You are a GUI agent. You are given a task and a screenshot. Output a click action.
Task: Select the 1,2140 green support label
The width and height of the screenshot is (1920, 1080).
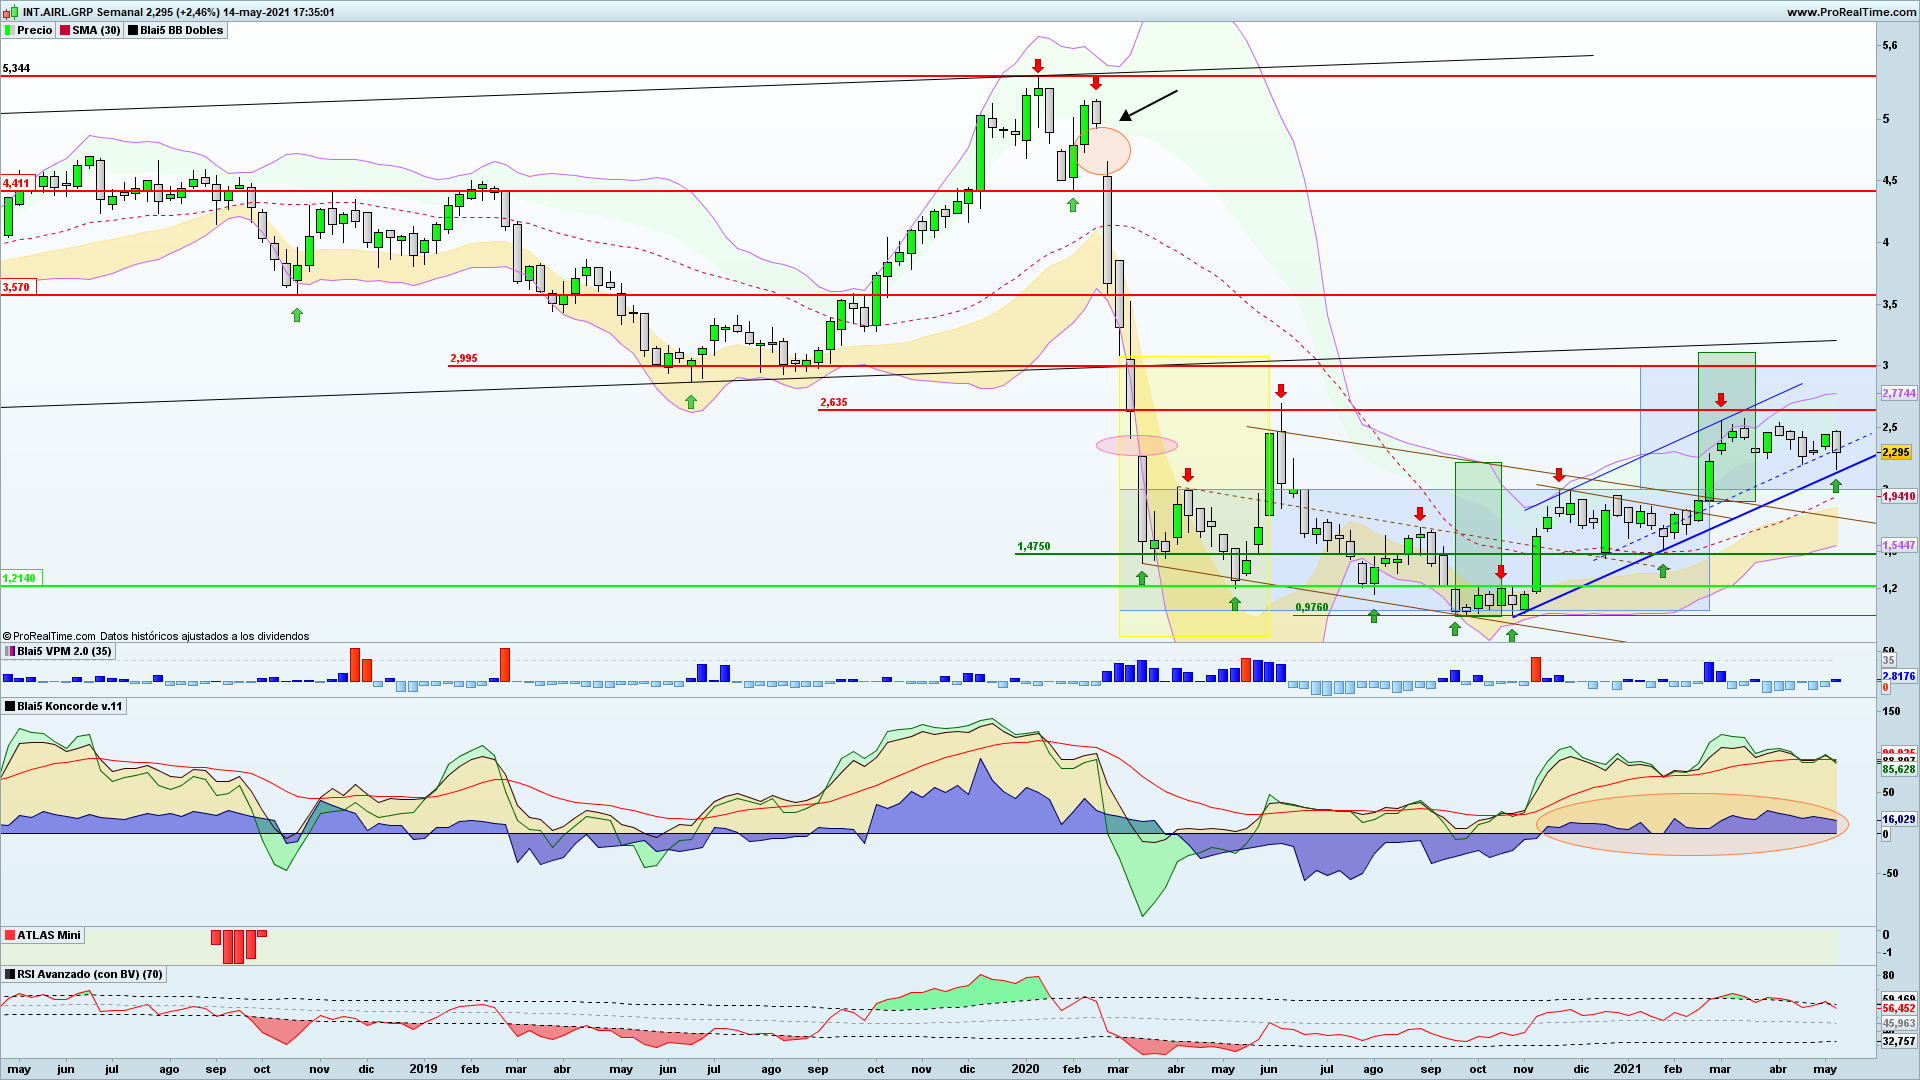pyautogui.click(x=20, y=578)
